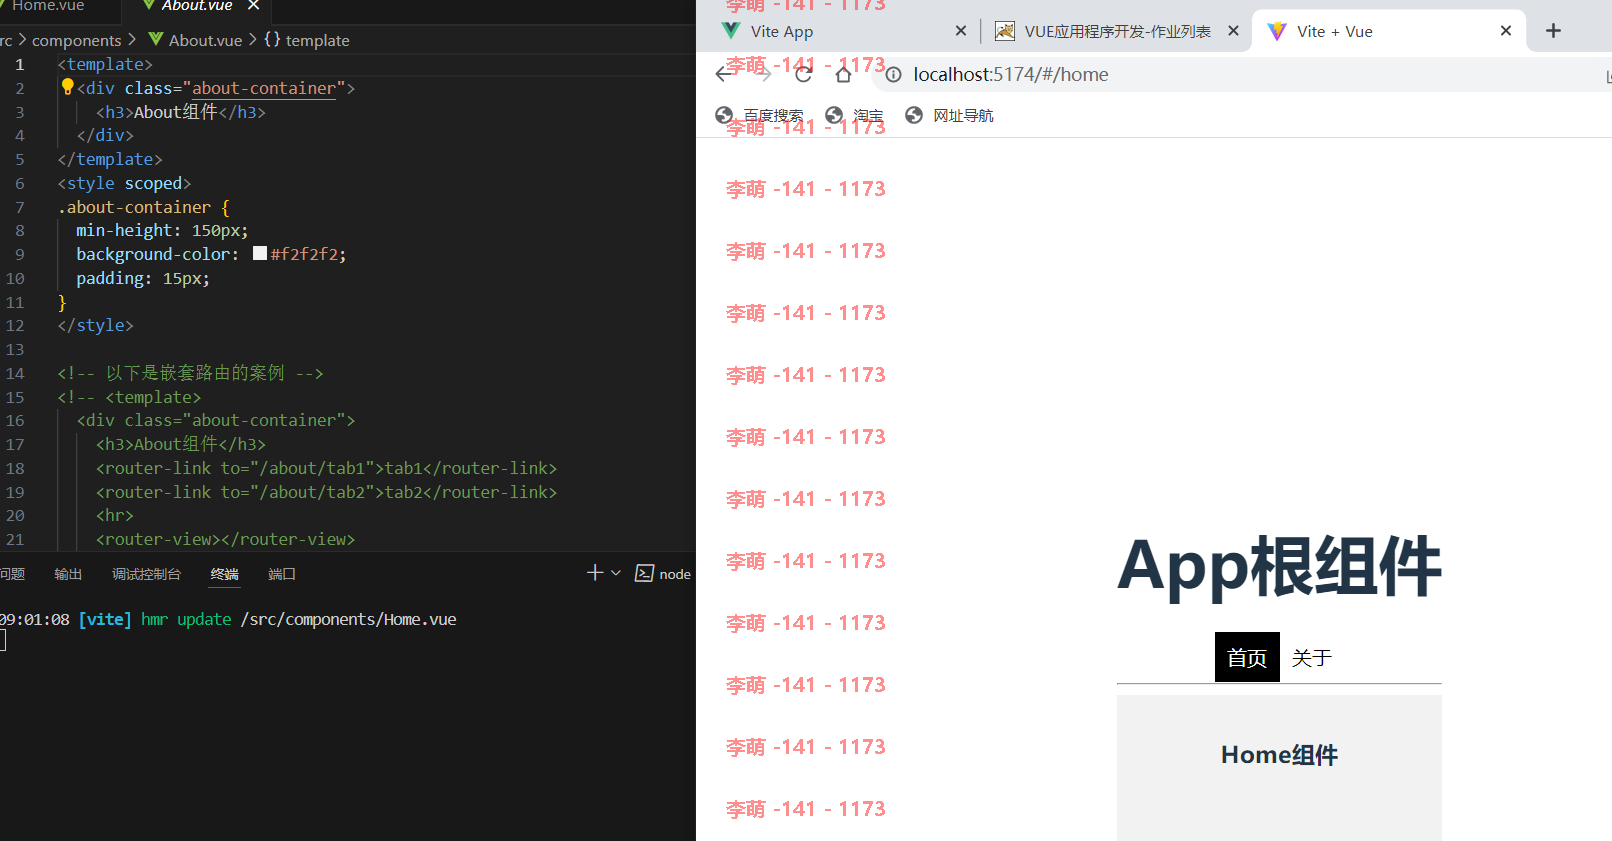
Task: Open the 淘宝 bookmark
Action: click(854, 115)
